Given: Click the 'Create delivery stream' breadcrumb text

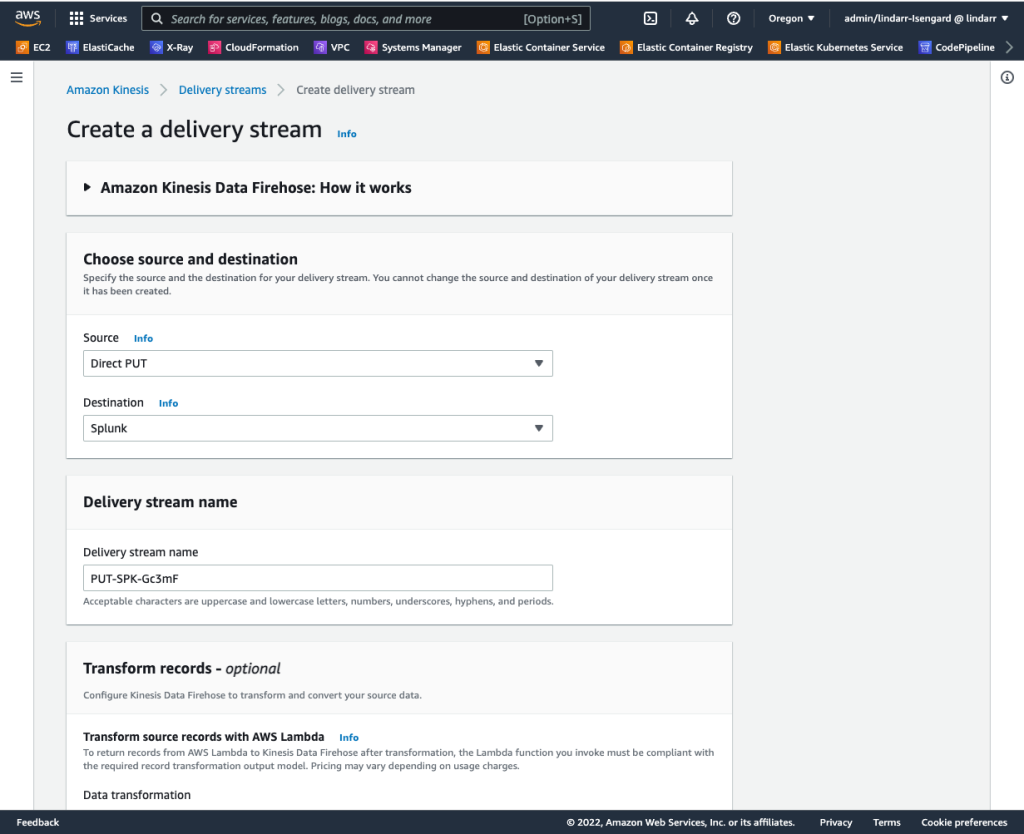Looking at the screenshot, I should click(355, 90).
